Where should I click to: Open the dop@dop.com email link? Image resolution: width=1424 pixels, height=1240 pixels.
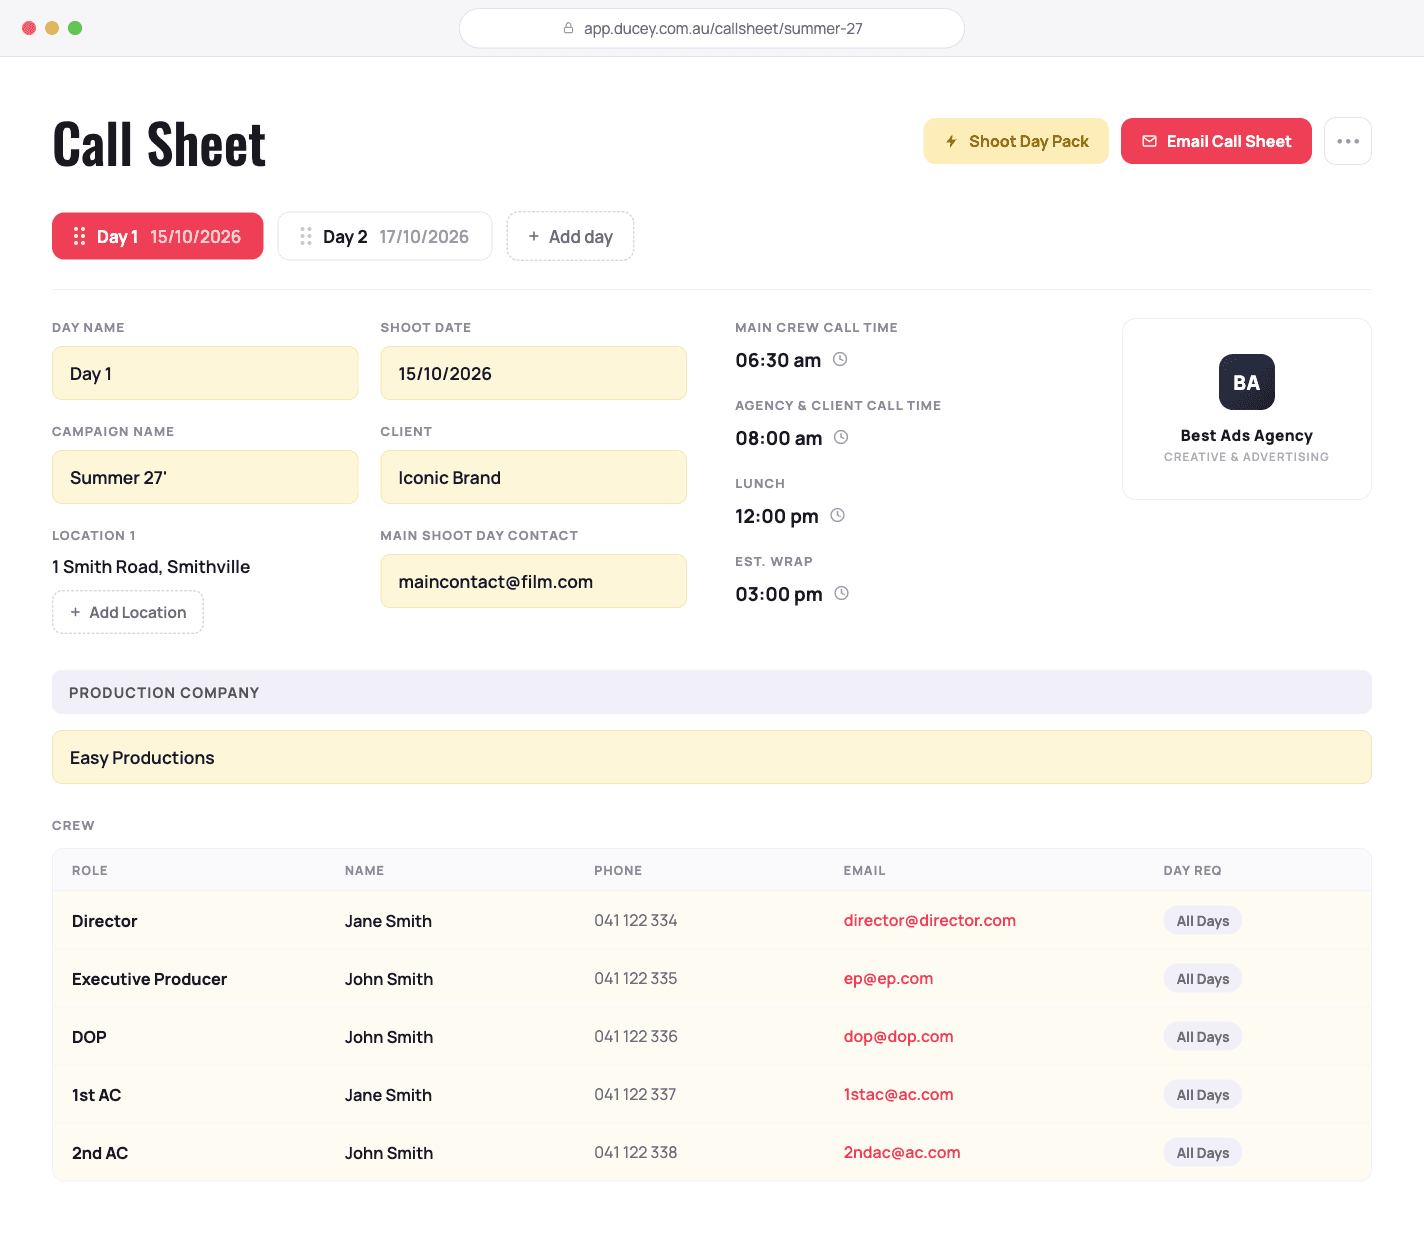coord(898,1037)
